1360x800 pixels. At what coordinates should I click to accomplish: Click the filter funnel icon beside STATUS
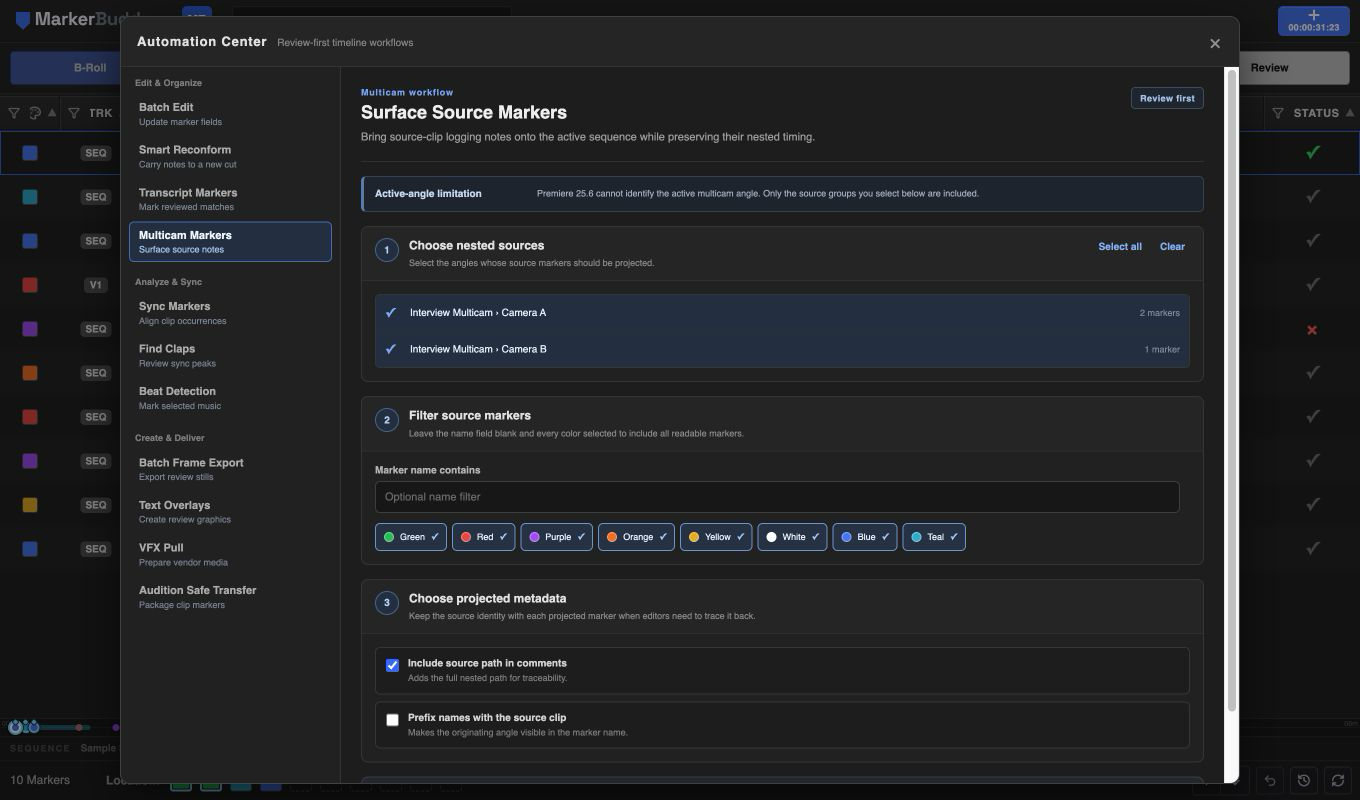click(1278, 113)
